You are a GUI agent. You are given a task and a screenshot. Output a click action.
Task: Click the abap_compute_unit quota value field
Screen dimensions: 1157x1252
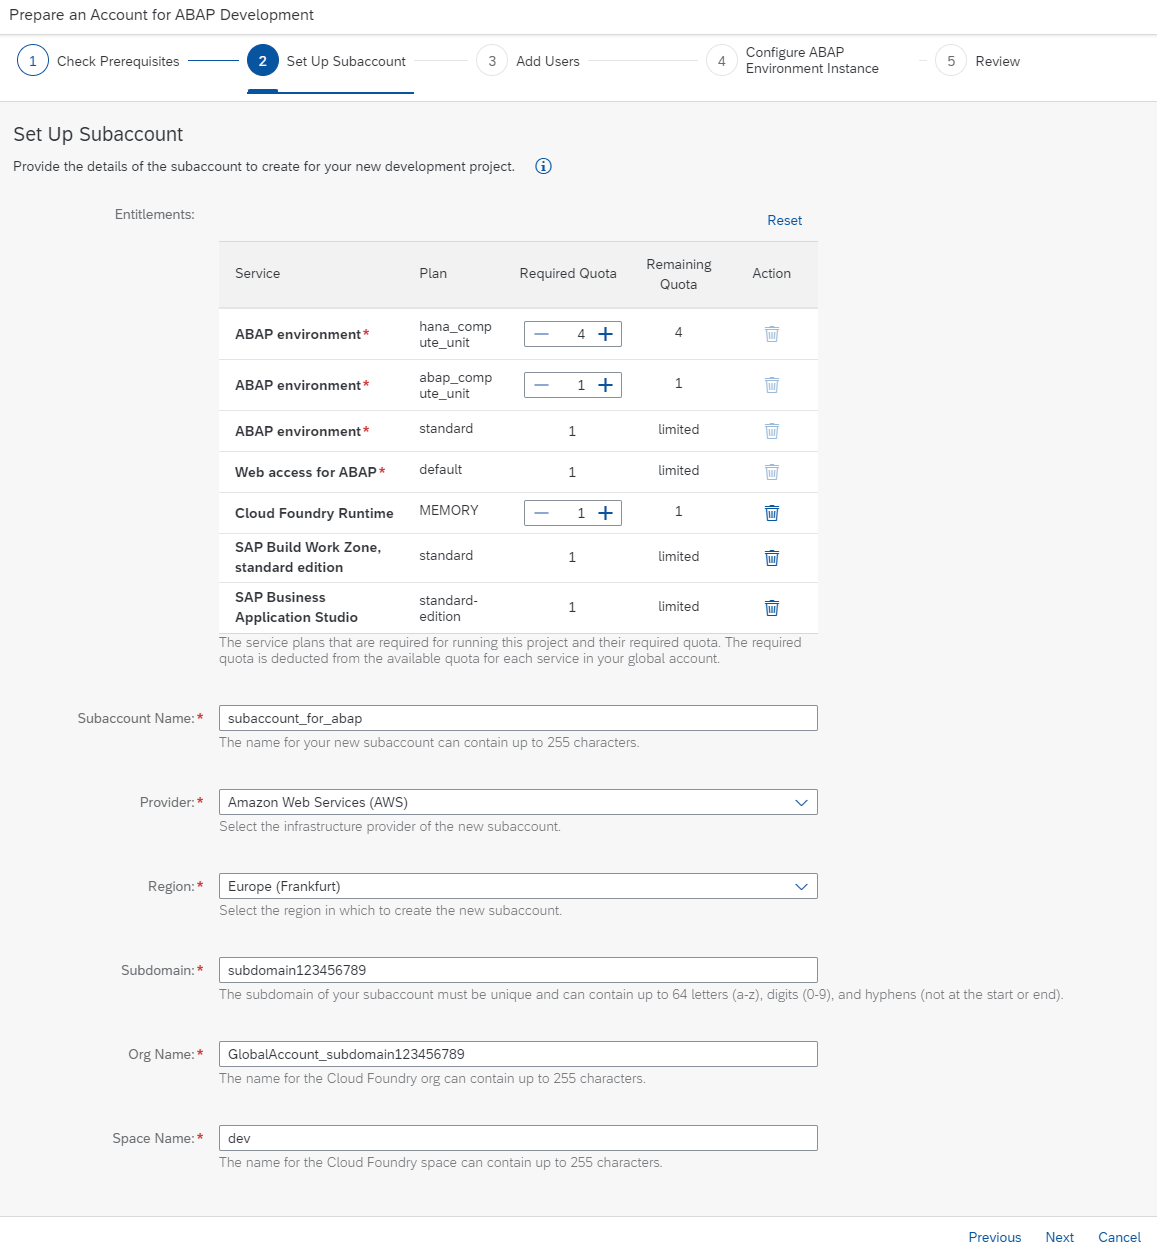(x=574, y=385)
